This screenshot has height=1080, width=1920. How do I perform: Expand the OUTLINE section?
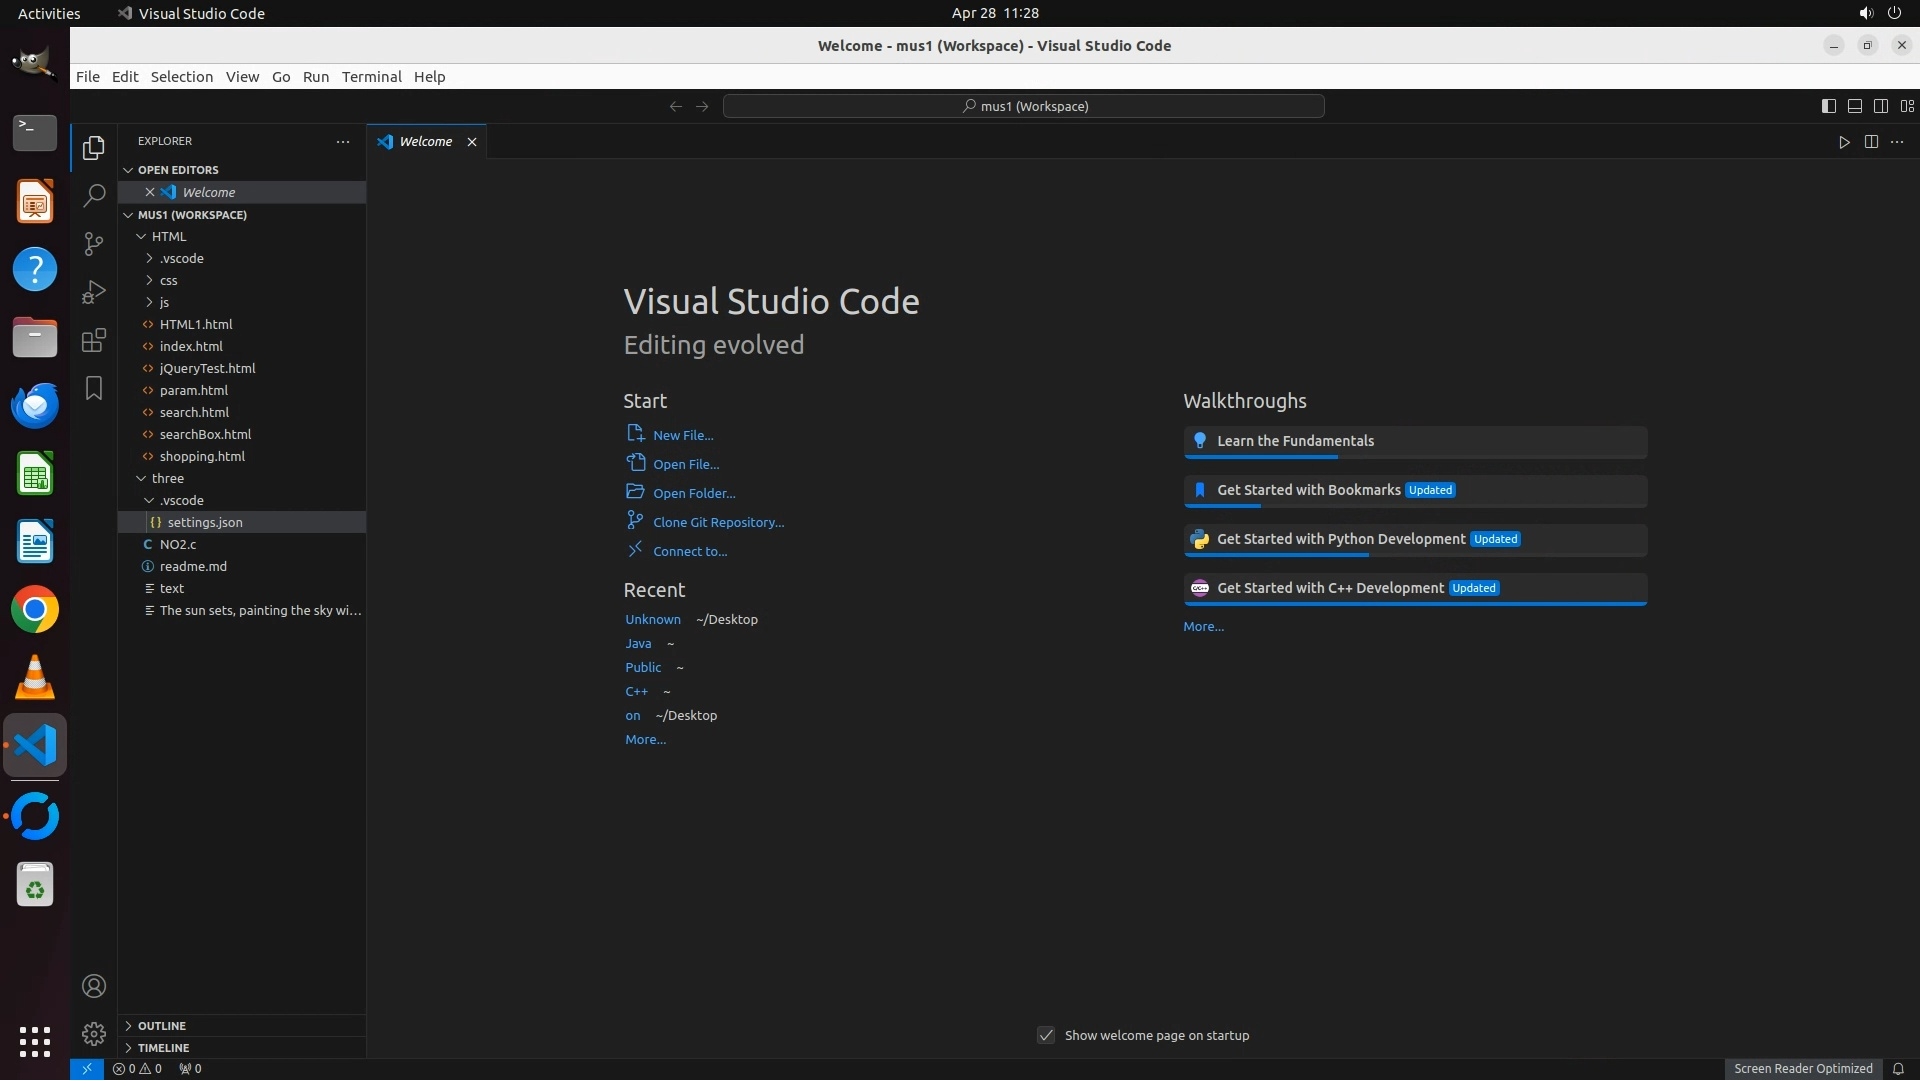pos(162,1026)
